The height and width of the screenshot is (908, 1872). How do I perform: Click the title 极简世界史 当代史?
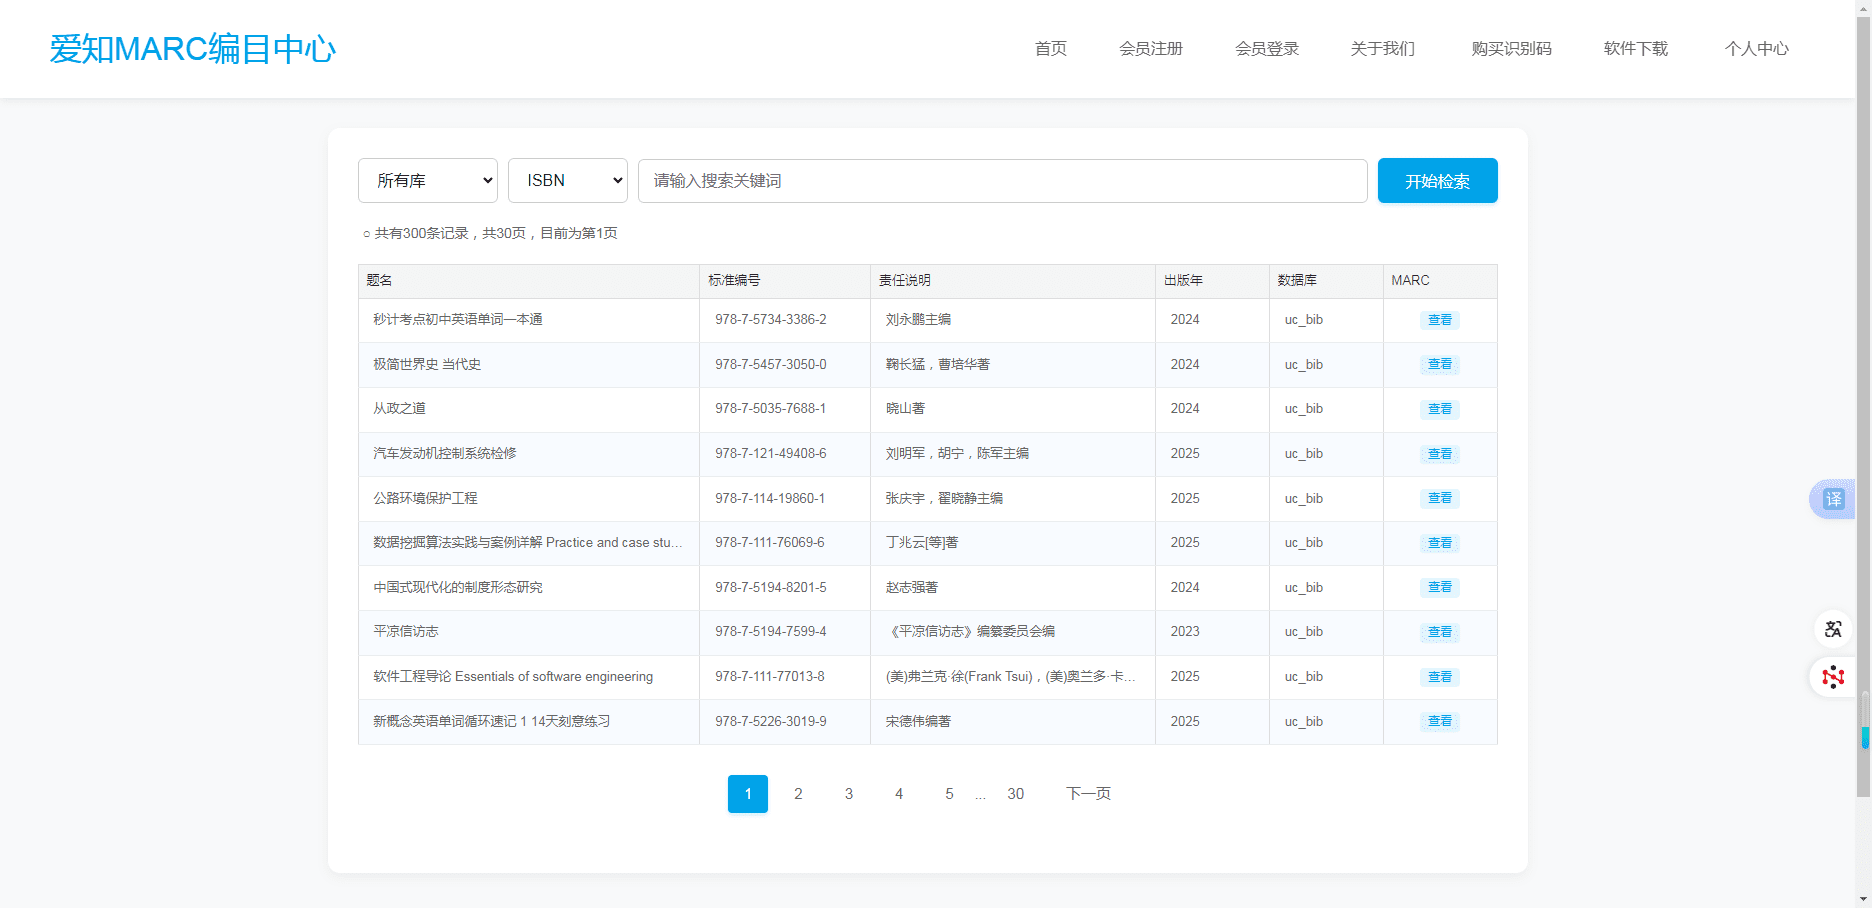(x=427, y=365)
